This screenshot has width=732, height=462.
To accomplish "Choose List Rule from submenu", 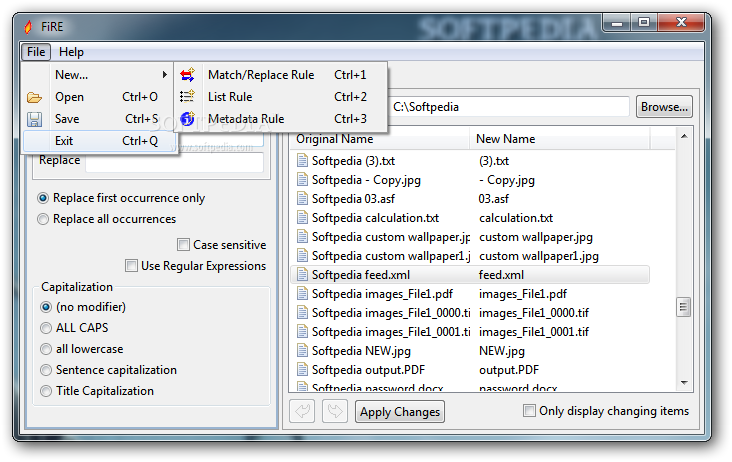I will pos(280,97).
